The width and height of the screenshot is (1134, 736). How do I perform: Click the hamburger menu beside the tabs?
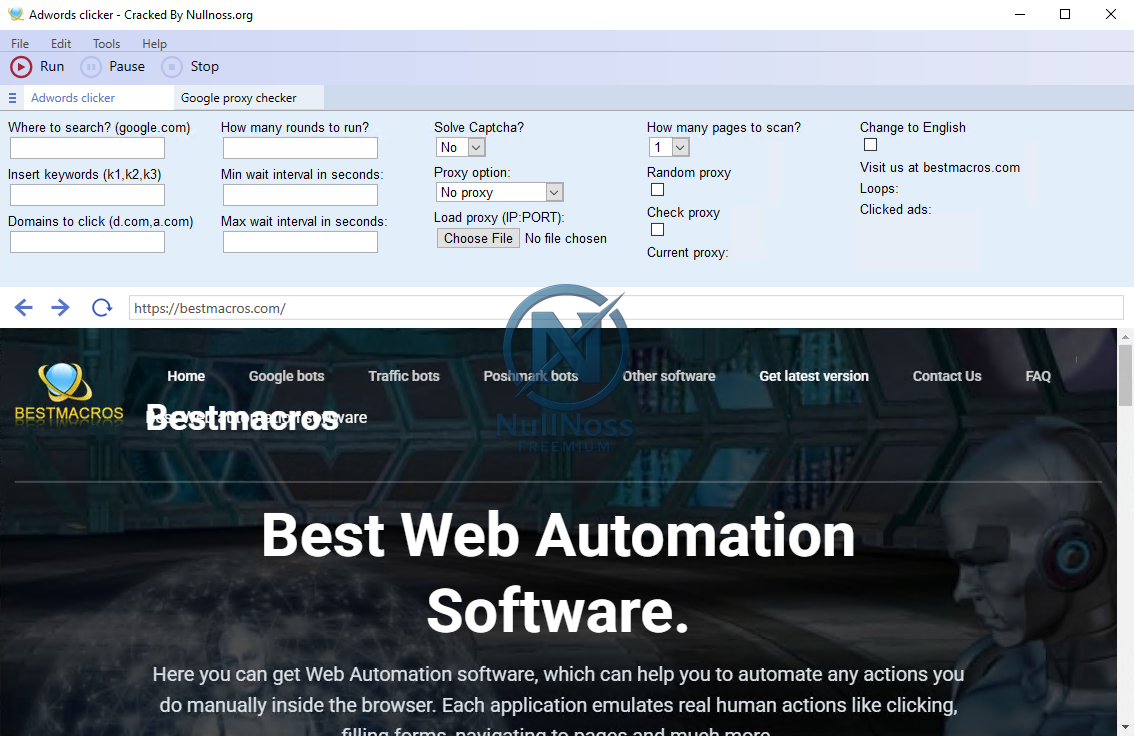coord(12,97)
